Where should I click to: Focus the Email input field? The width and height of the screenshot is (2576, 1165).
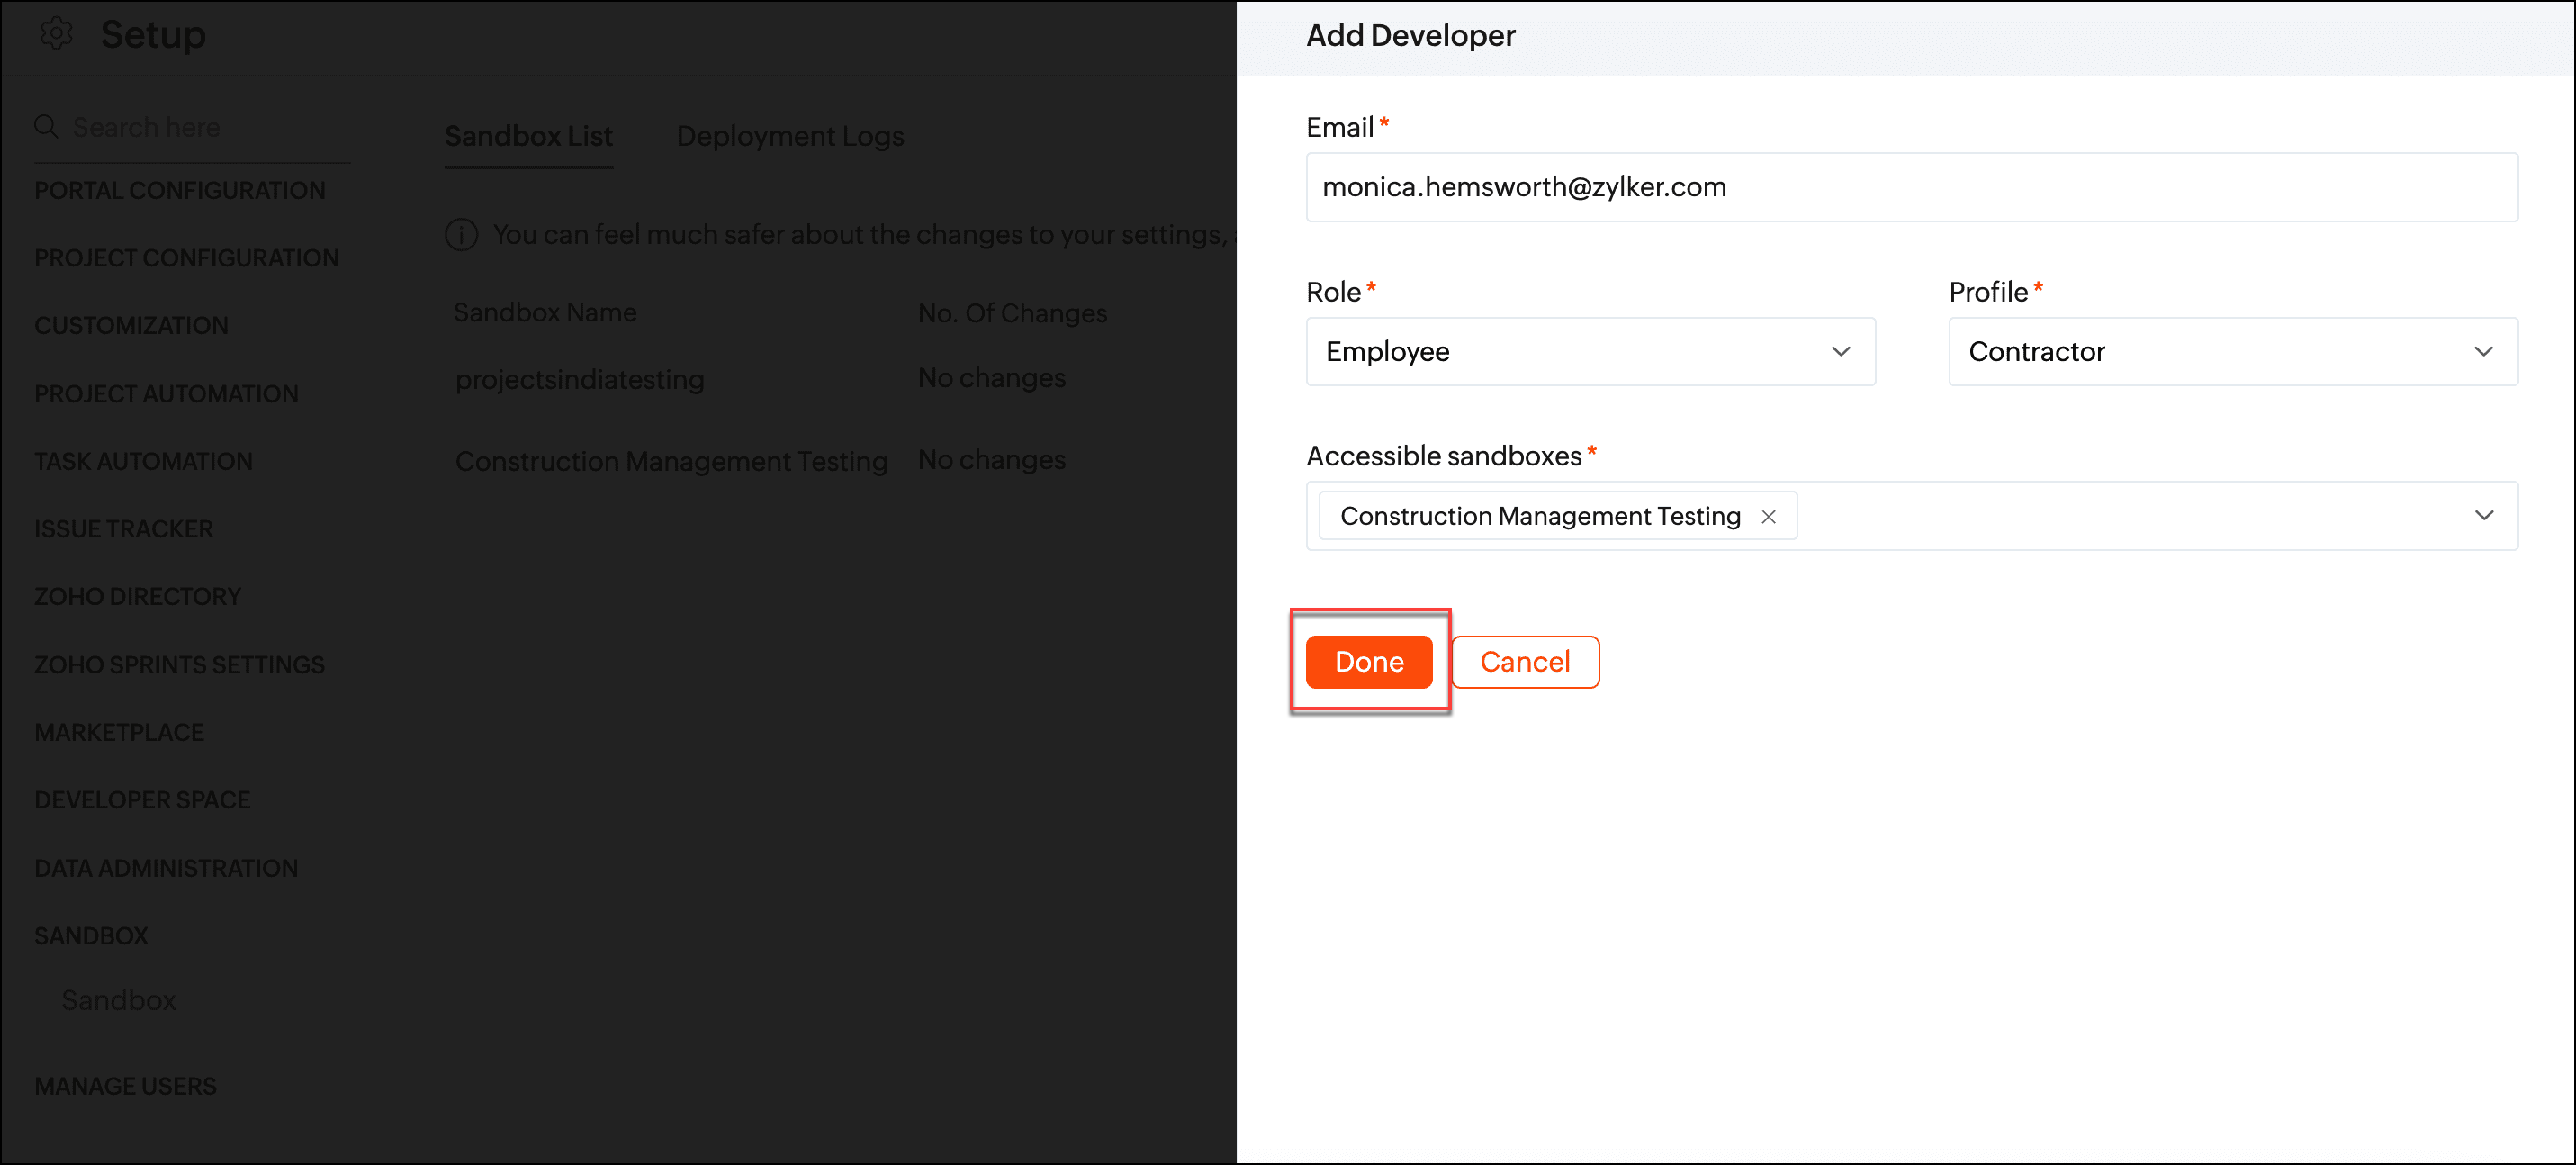point(1910,188)
